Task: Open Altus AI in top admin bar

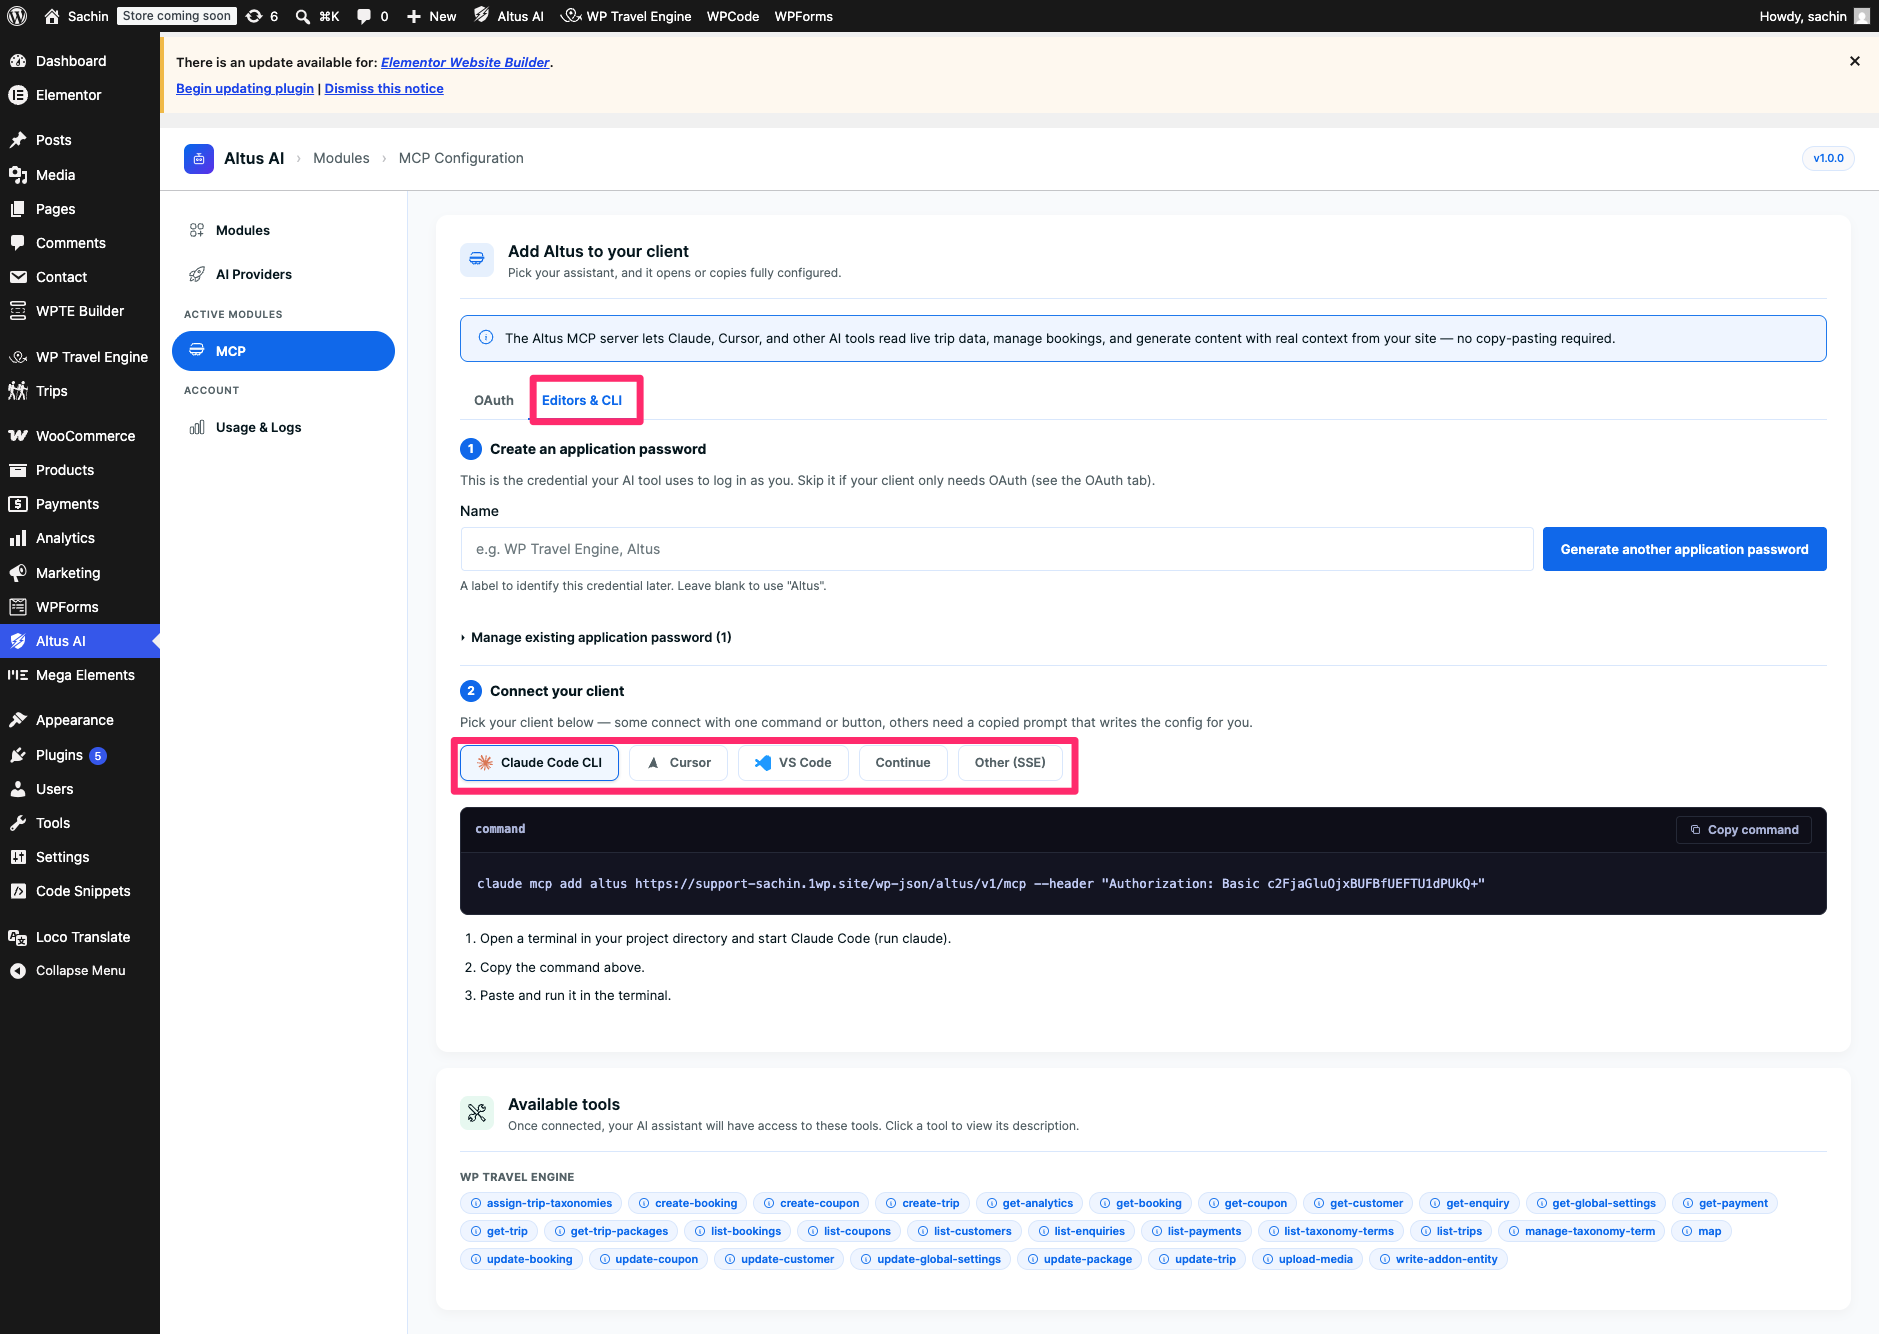Action: click(509, 16)
